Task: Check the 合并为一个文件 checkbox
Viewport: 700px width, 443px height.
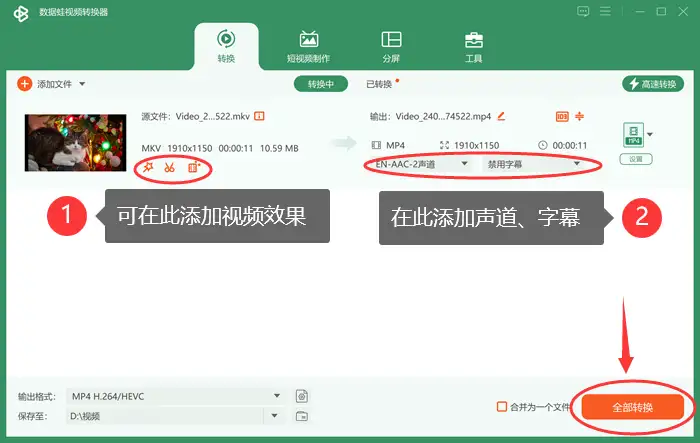Action: 502,406
